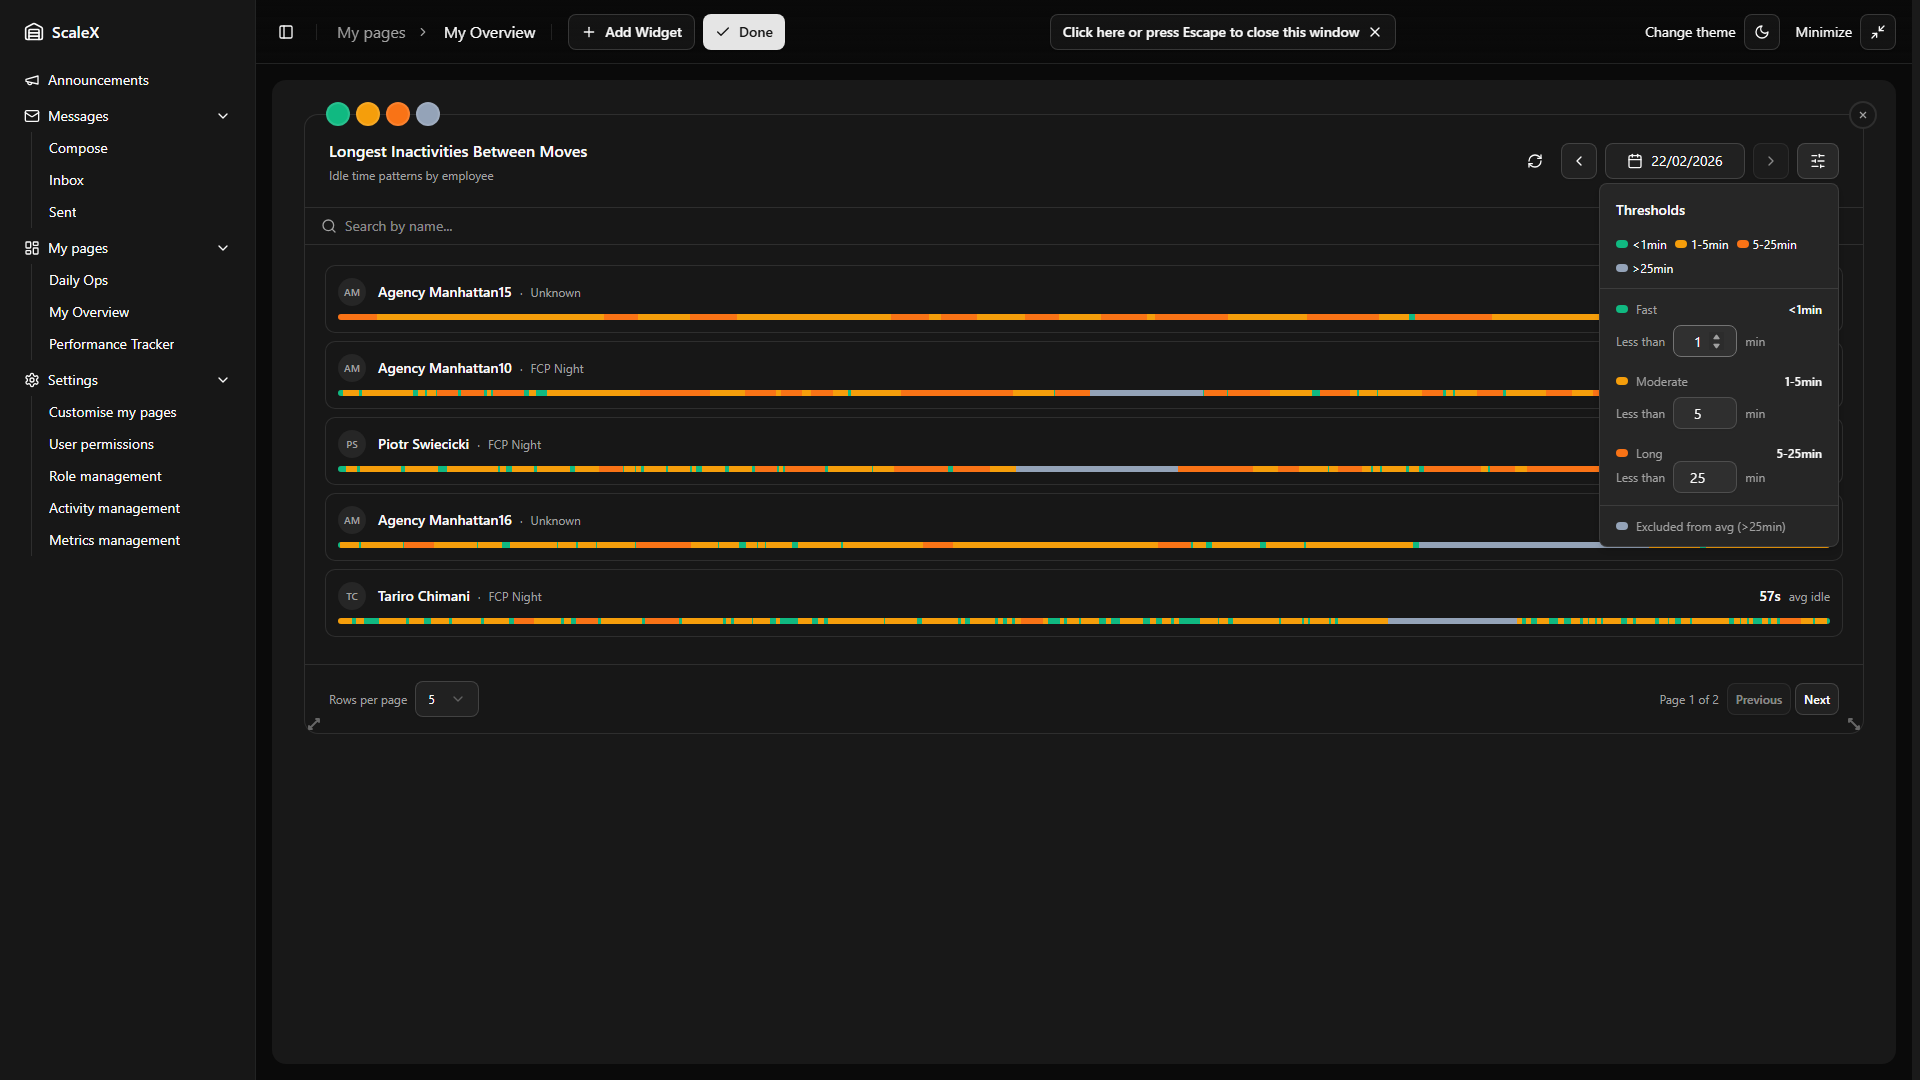This screenshot has width=1920, height=1080.
Task: Open the 22/02/2026 date picker
Action: tap(1675, 161)
